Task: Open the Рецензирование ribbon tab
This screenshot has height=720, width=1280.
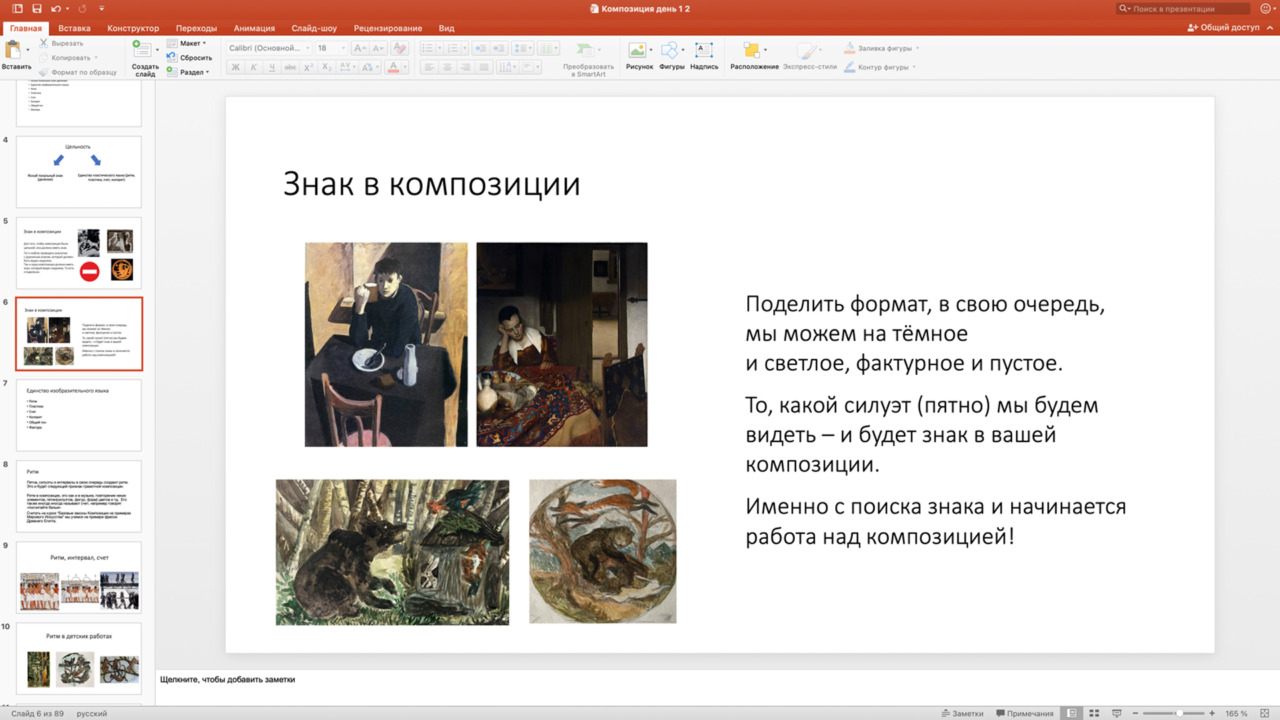Action: pos(388,28)
